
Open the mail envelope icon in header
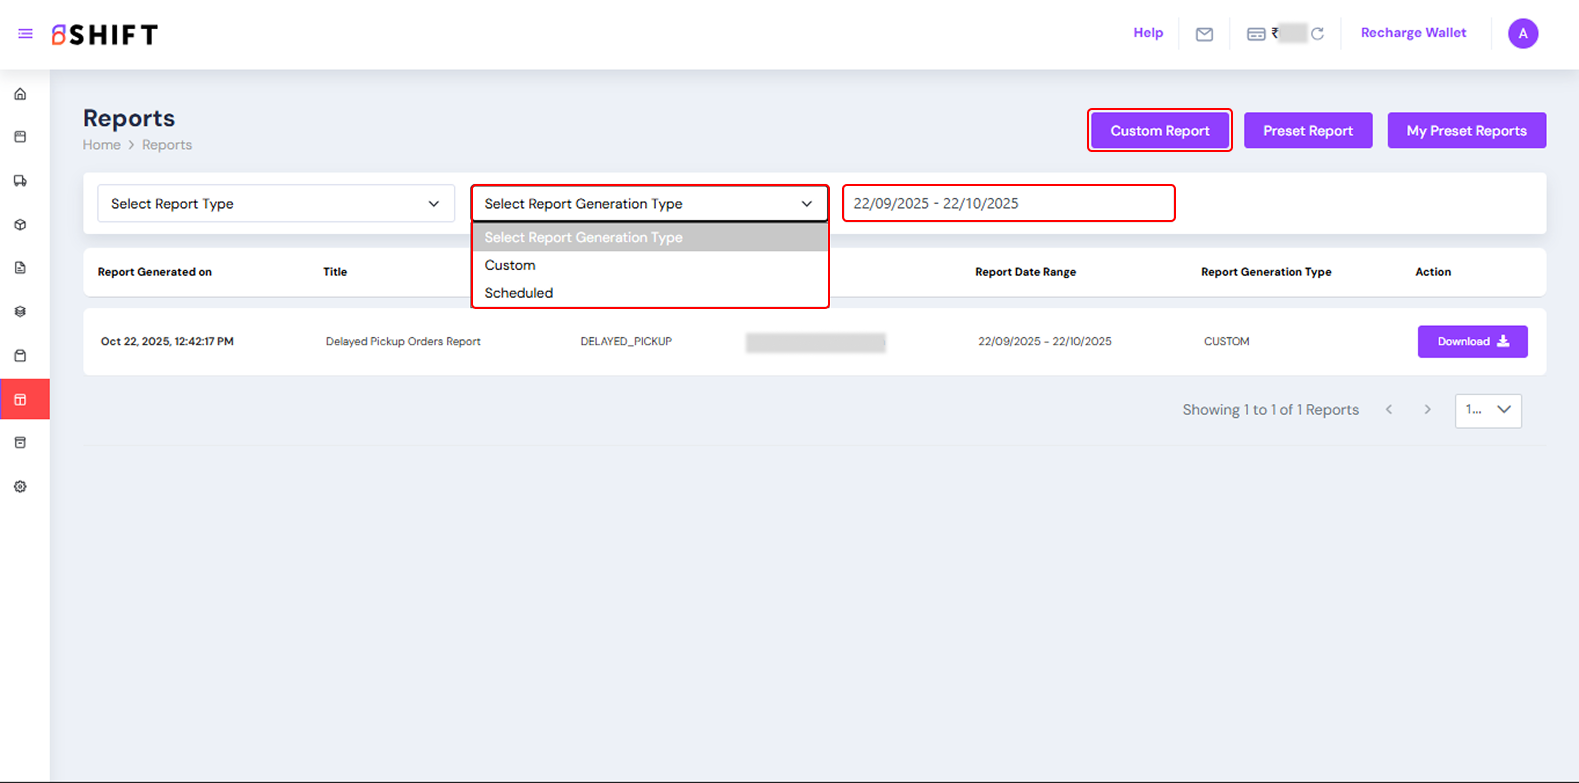tap(1204, 34)
